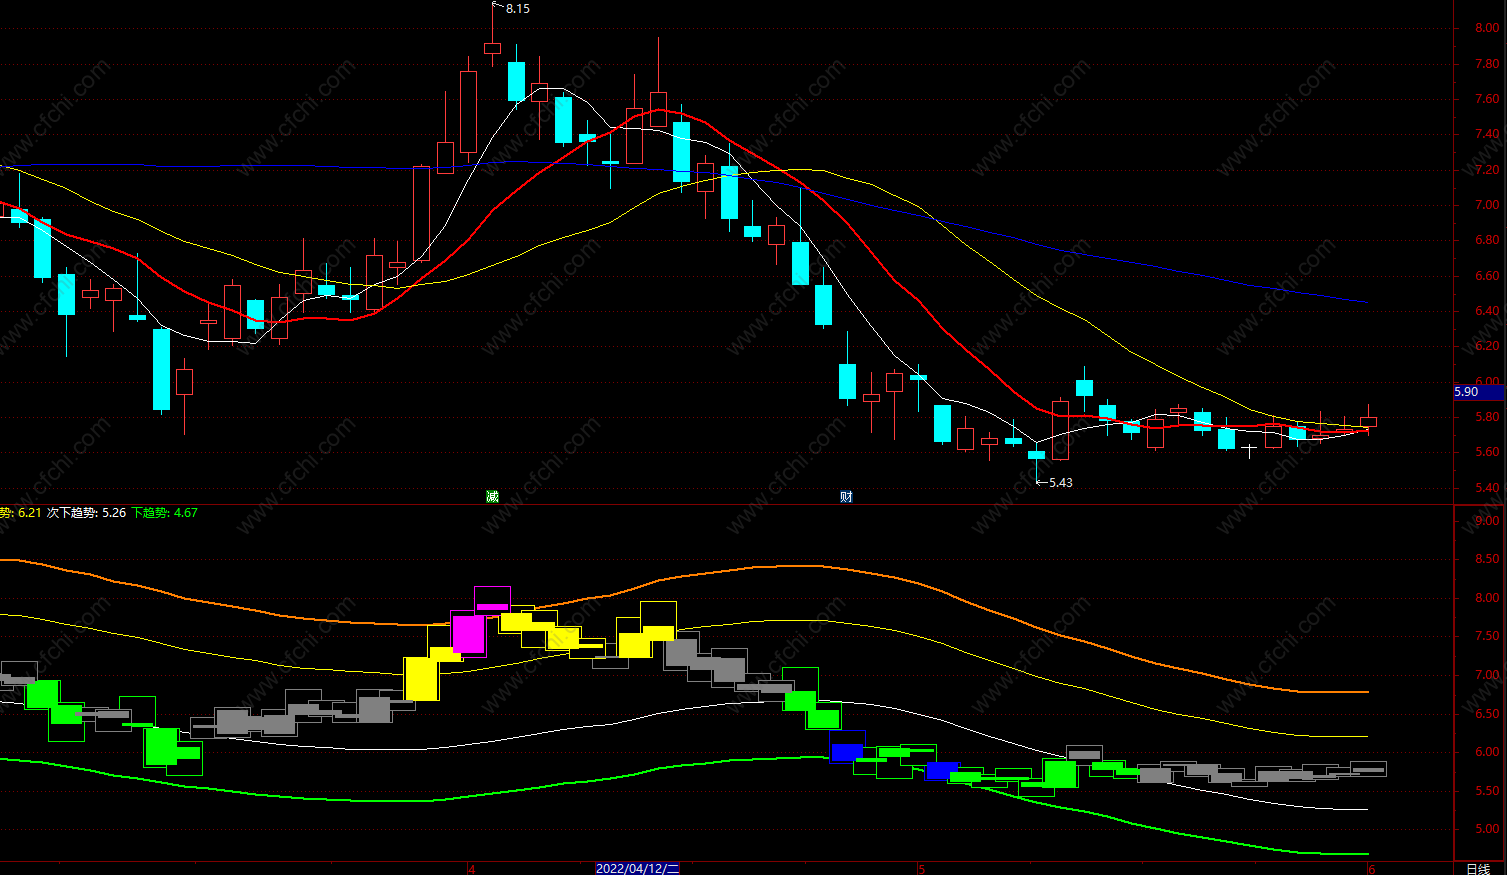Click the 7.00 value on the price axis
Screen dimensions: 1507x875
tap(1486, 205)
